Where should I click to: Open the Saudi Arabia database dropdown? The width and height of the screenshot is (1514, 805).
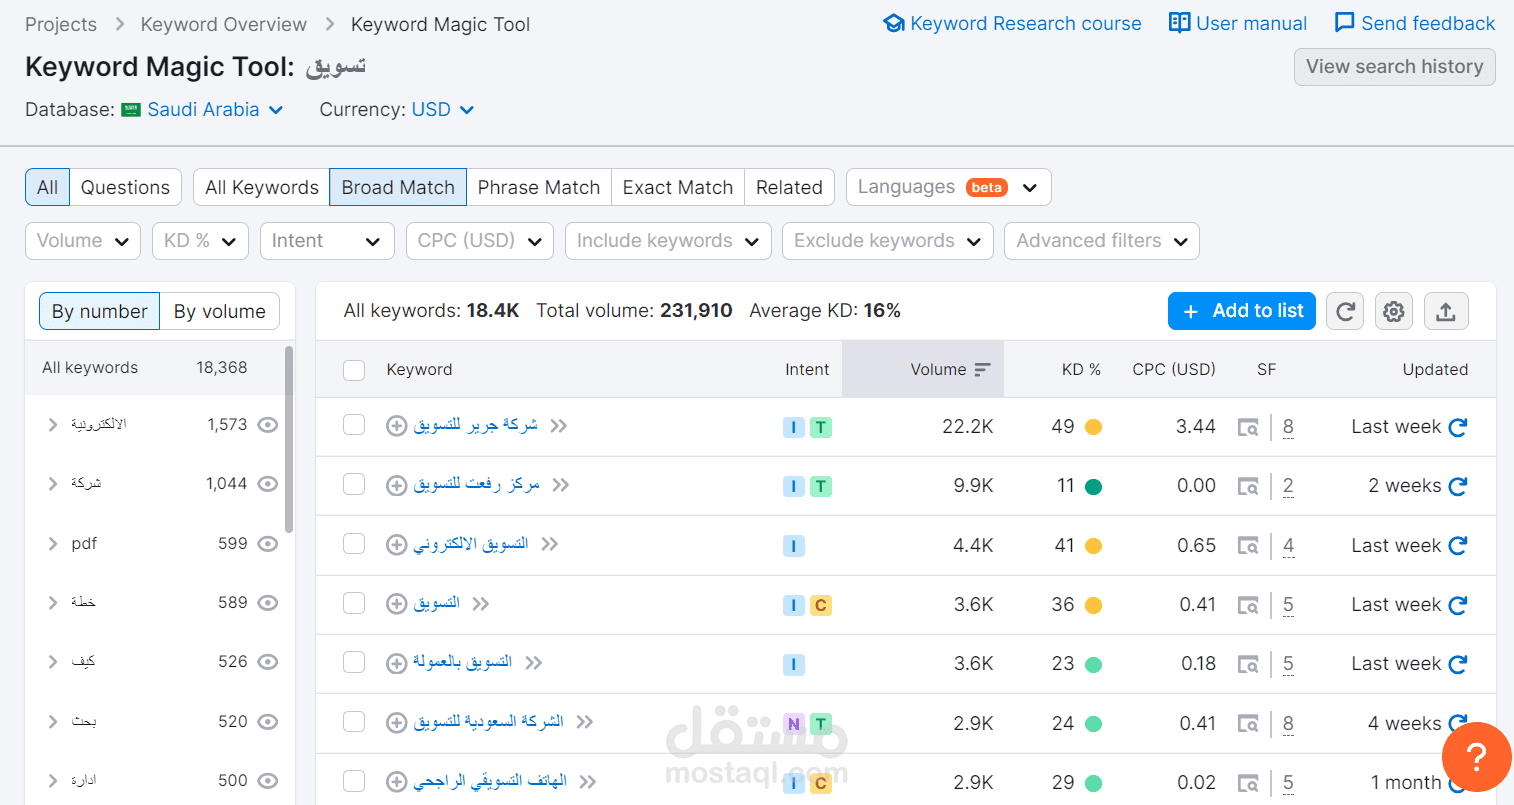(x=203, y=110)
